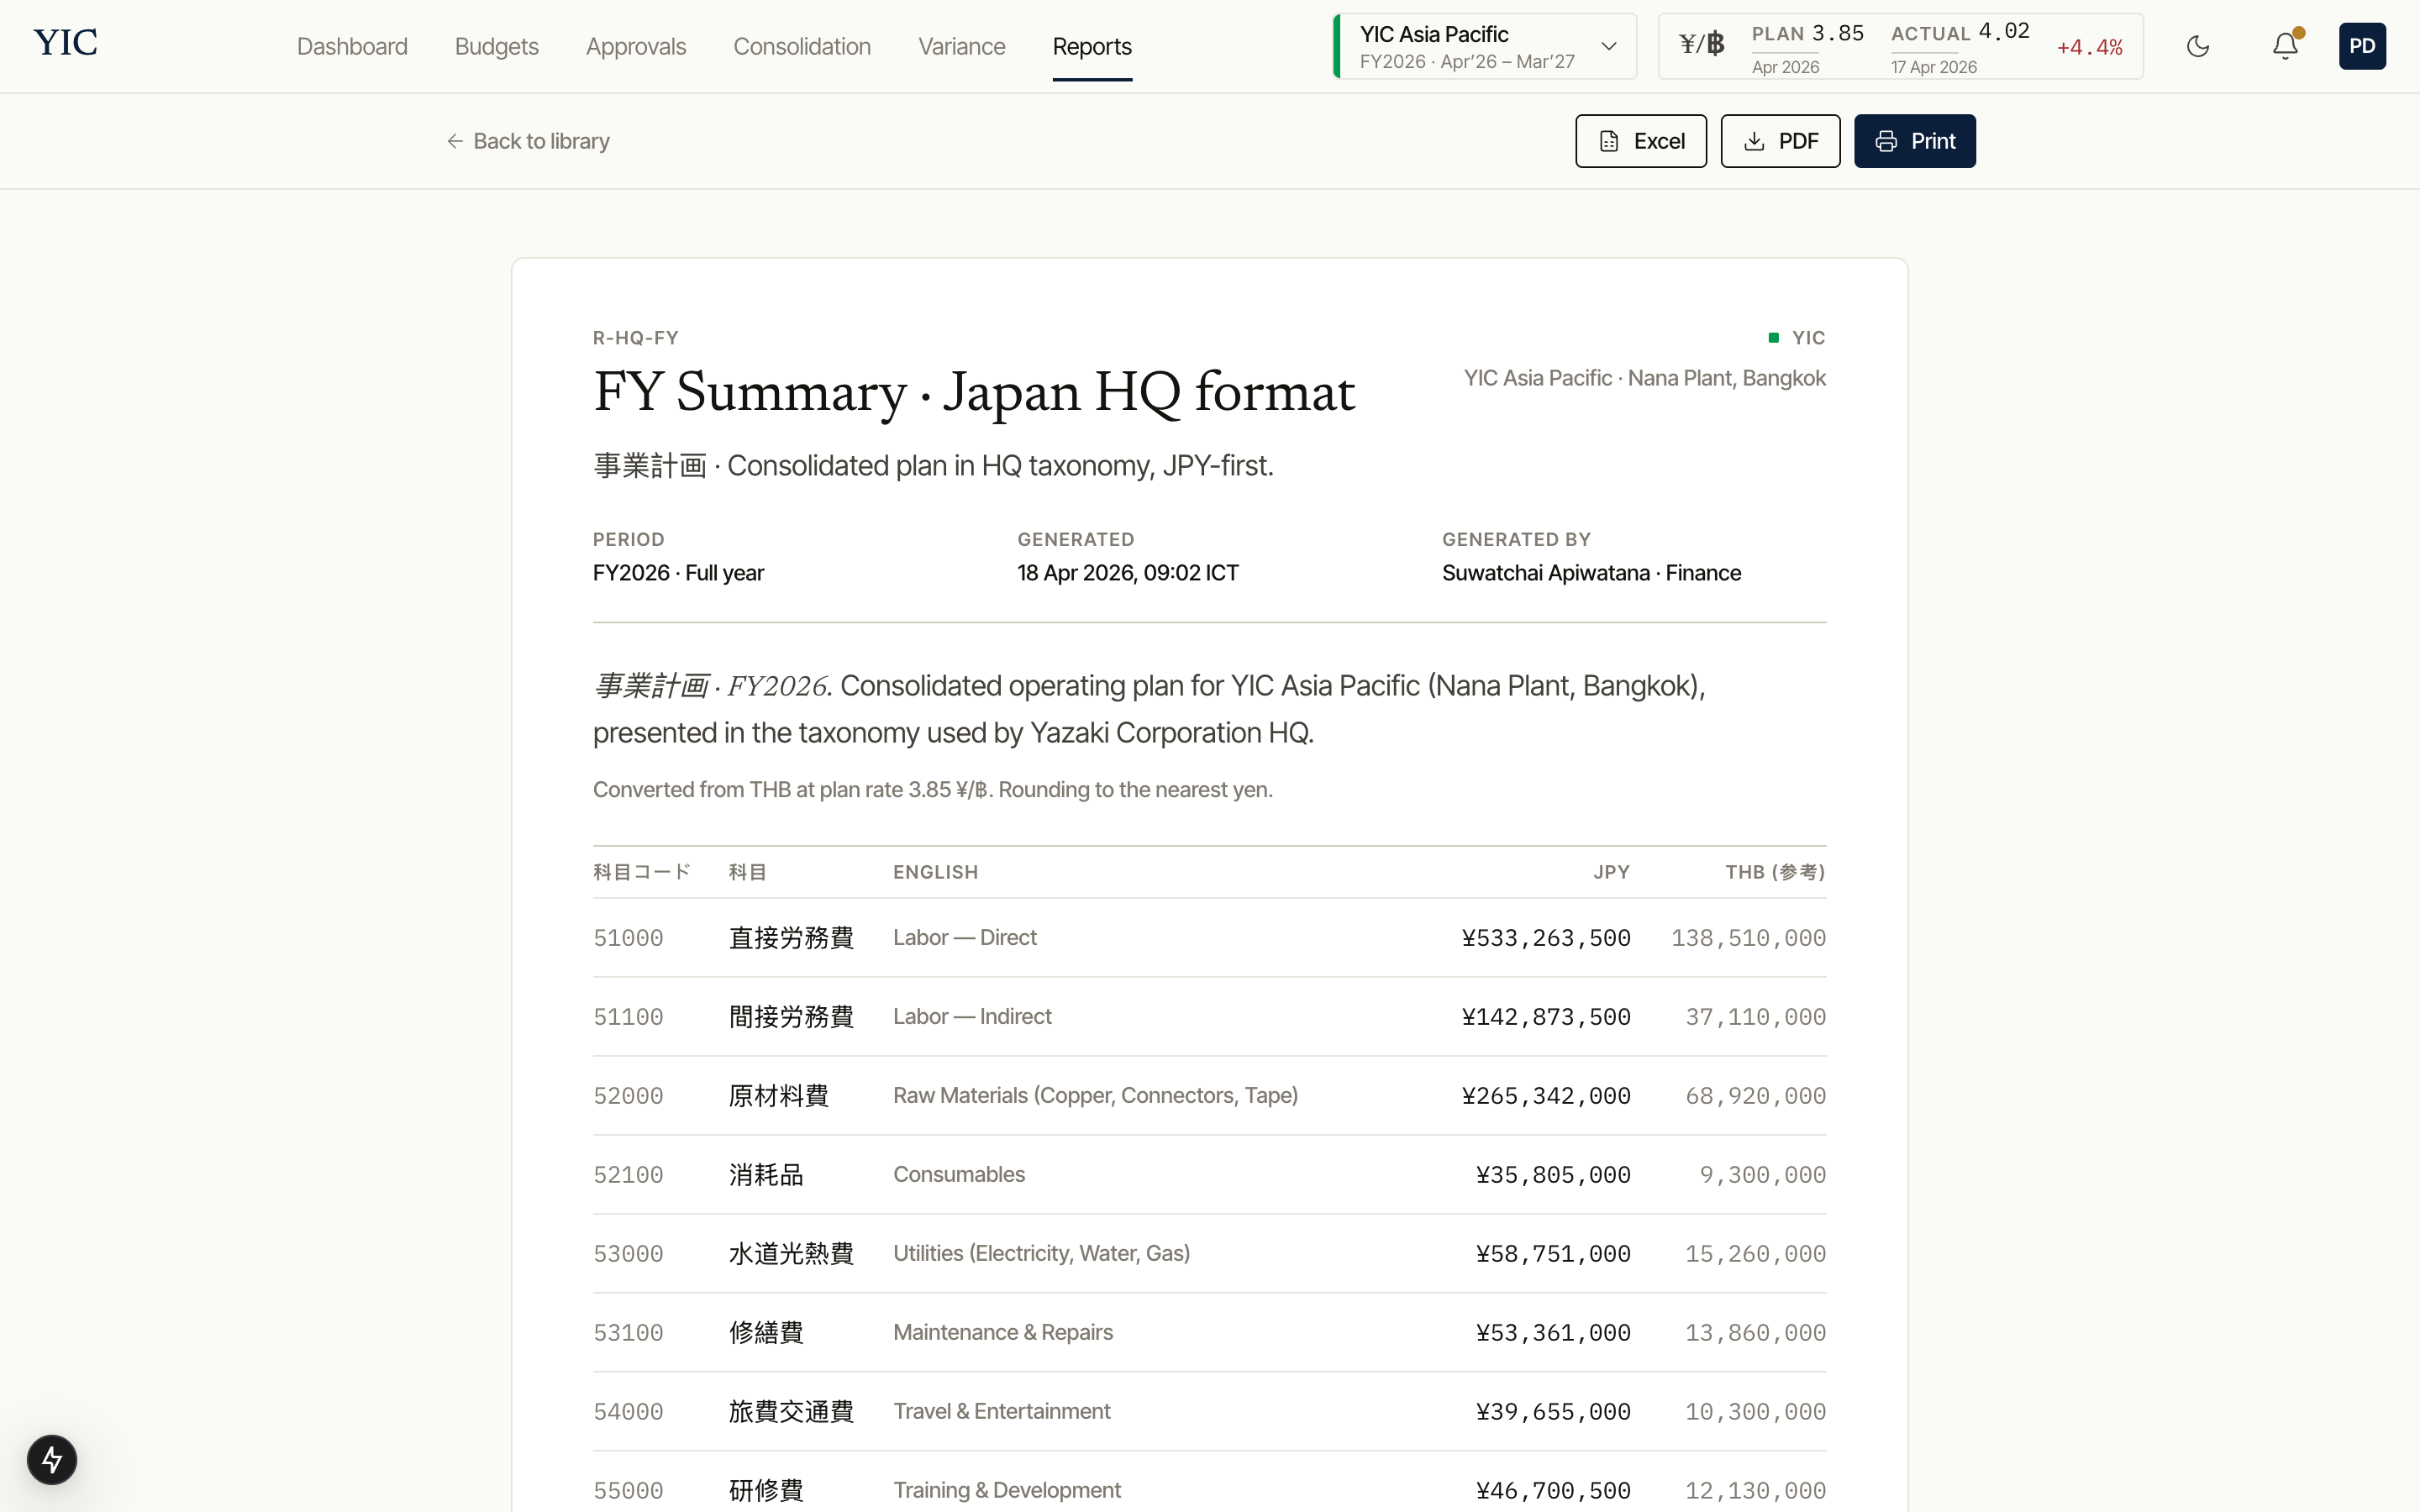Open the Consolidation section
Screen dimensions: 2420x1512
[801, 46]
